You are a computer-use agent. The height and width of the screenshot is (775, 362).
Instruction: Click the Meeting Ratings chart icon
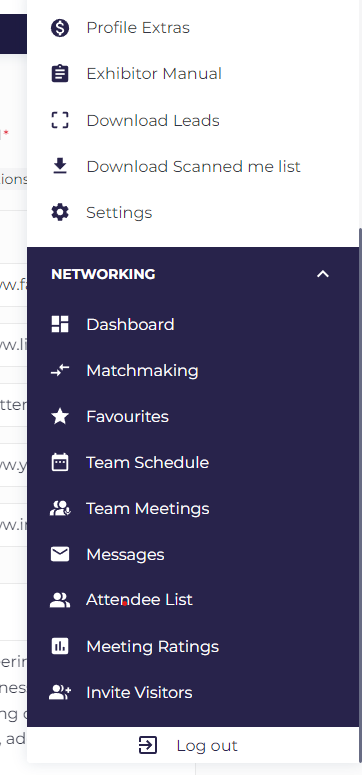(60, 646)
